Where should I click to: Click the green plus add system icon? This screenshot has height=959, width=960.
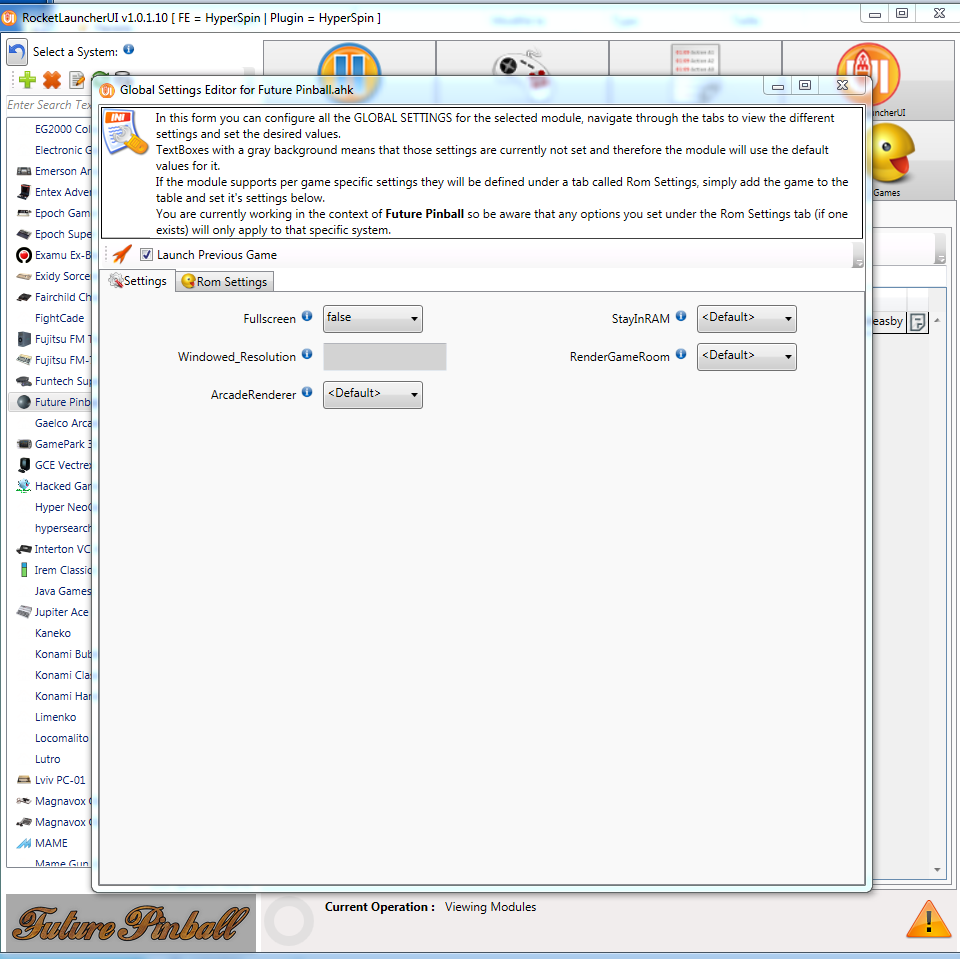click(27, 80)
